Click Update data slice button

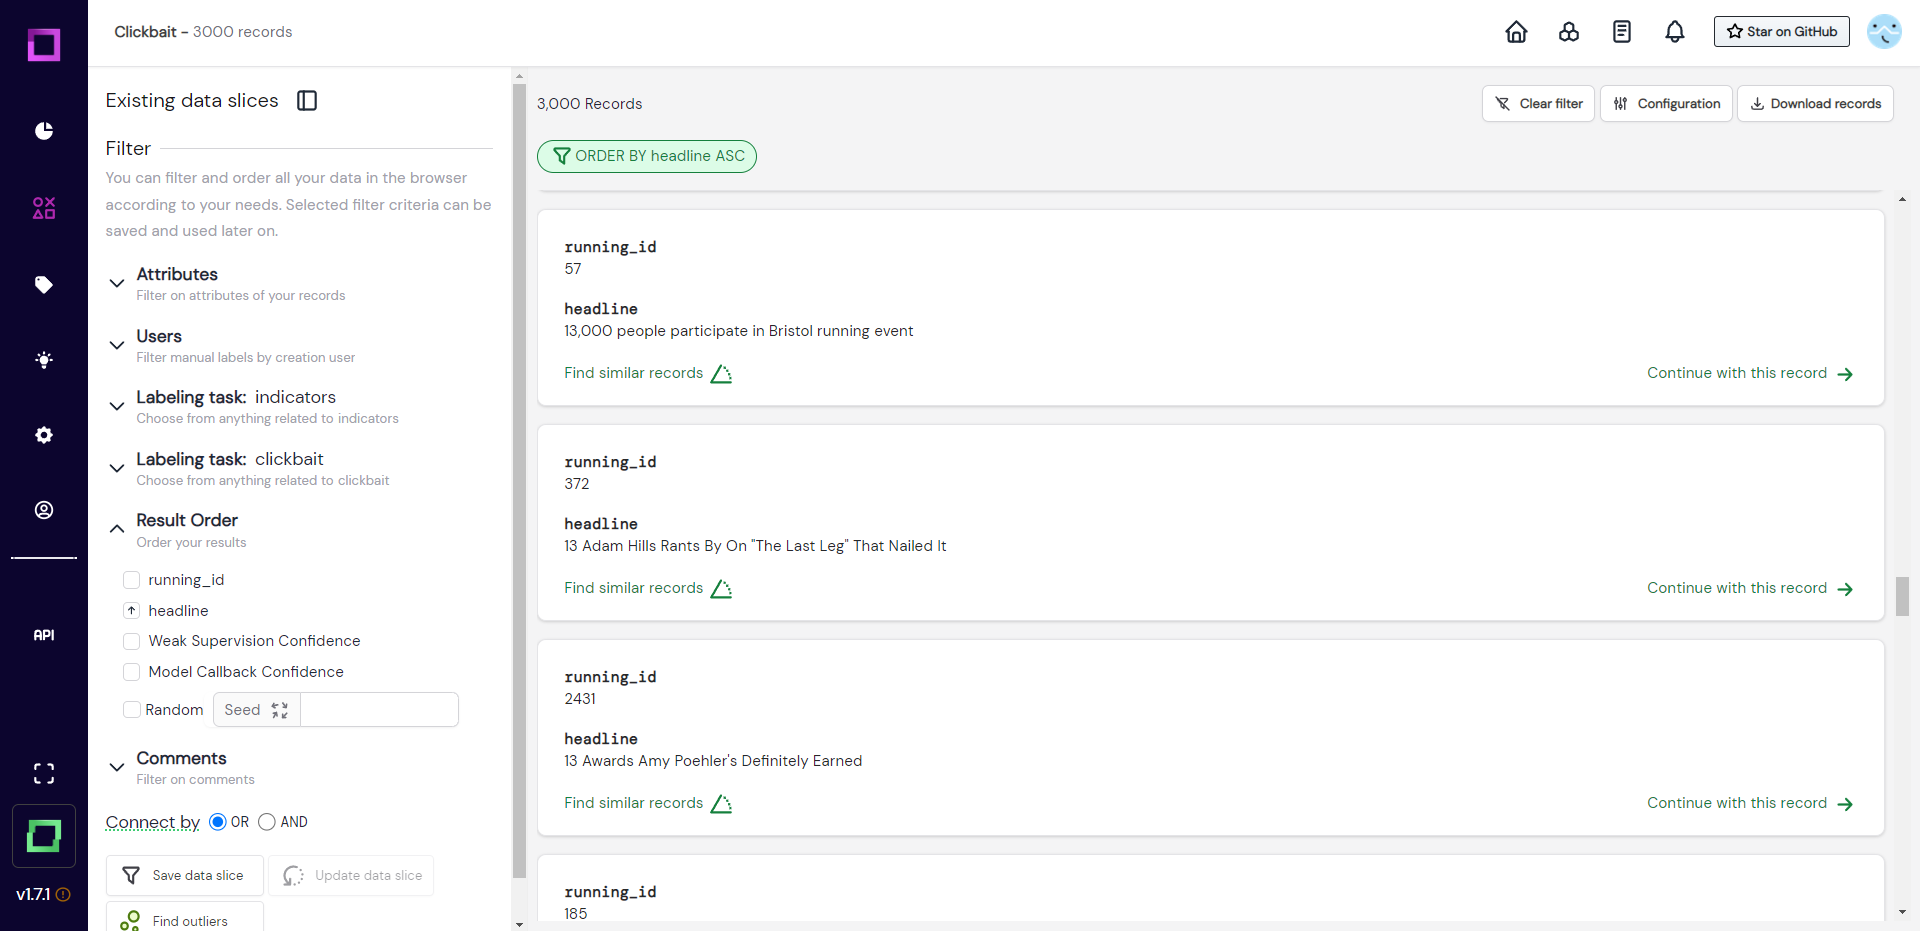351,876
